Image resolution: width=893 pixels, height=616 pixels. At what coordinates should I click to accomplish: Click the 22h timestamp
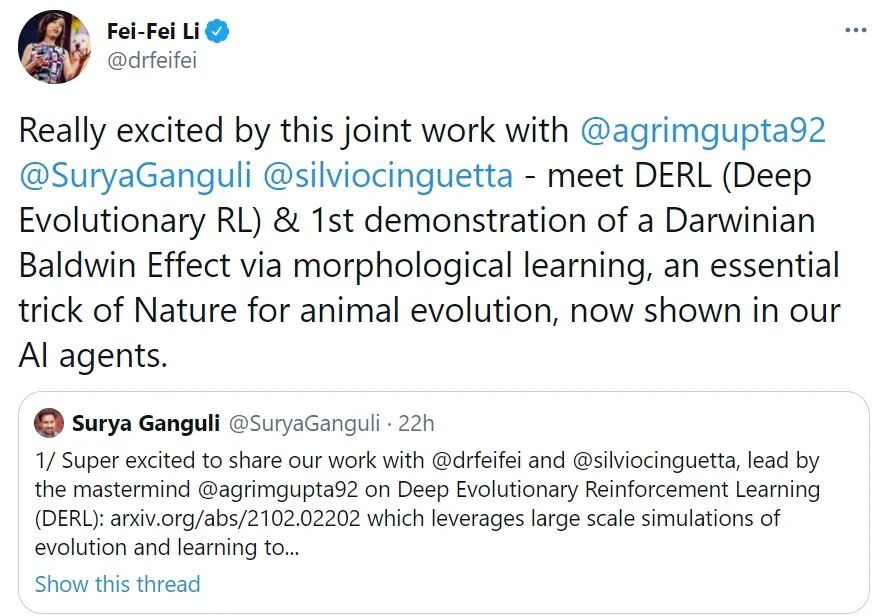[x=416, y=424]
